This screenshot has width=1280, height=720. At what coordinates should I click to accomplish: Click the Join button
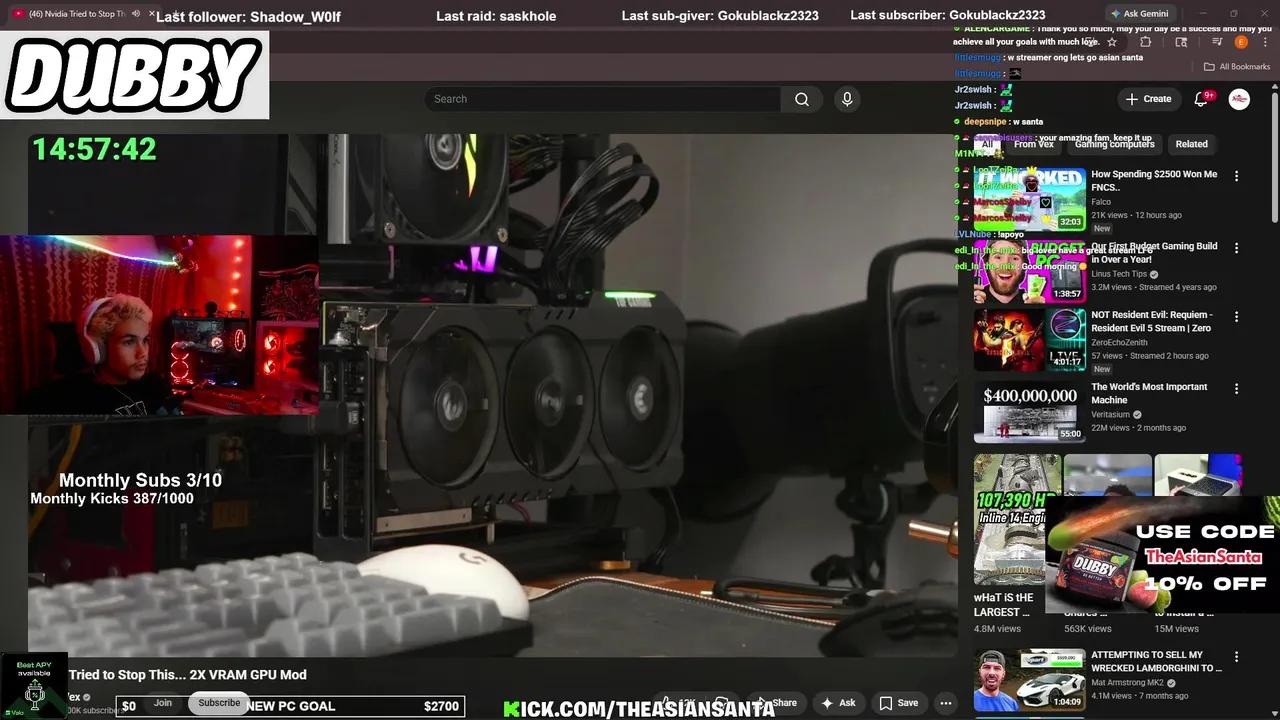point(163,703)
